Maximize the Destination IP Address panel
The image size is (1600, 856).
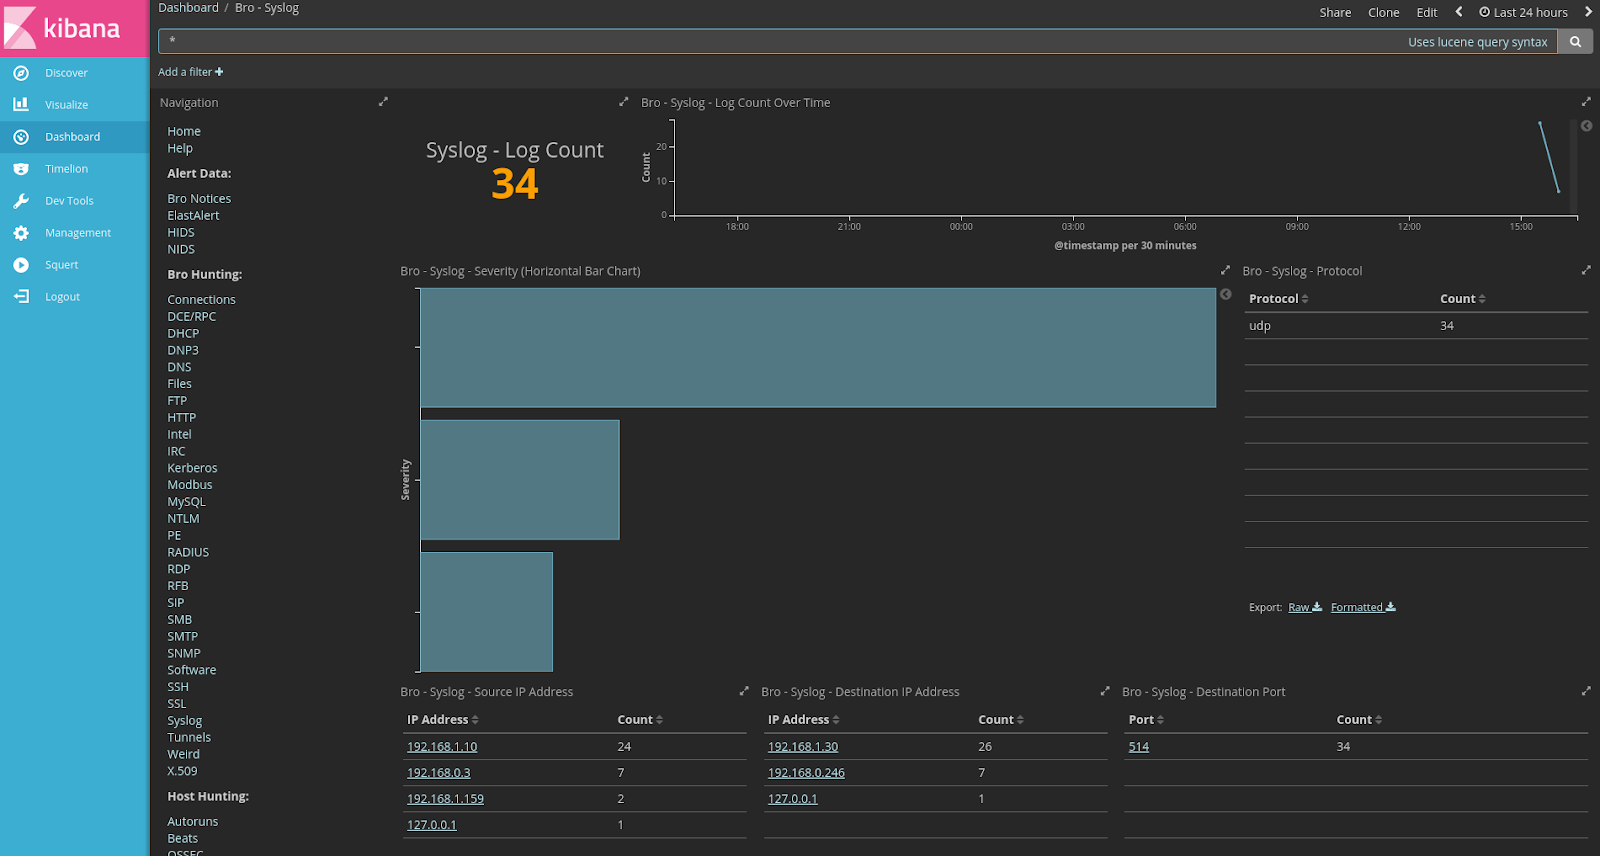click(x=1105, y=691)
